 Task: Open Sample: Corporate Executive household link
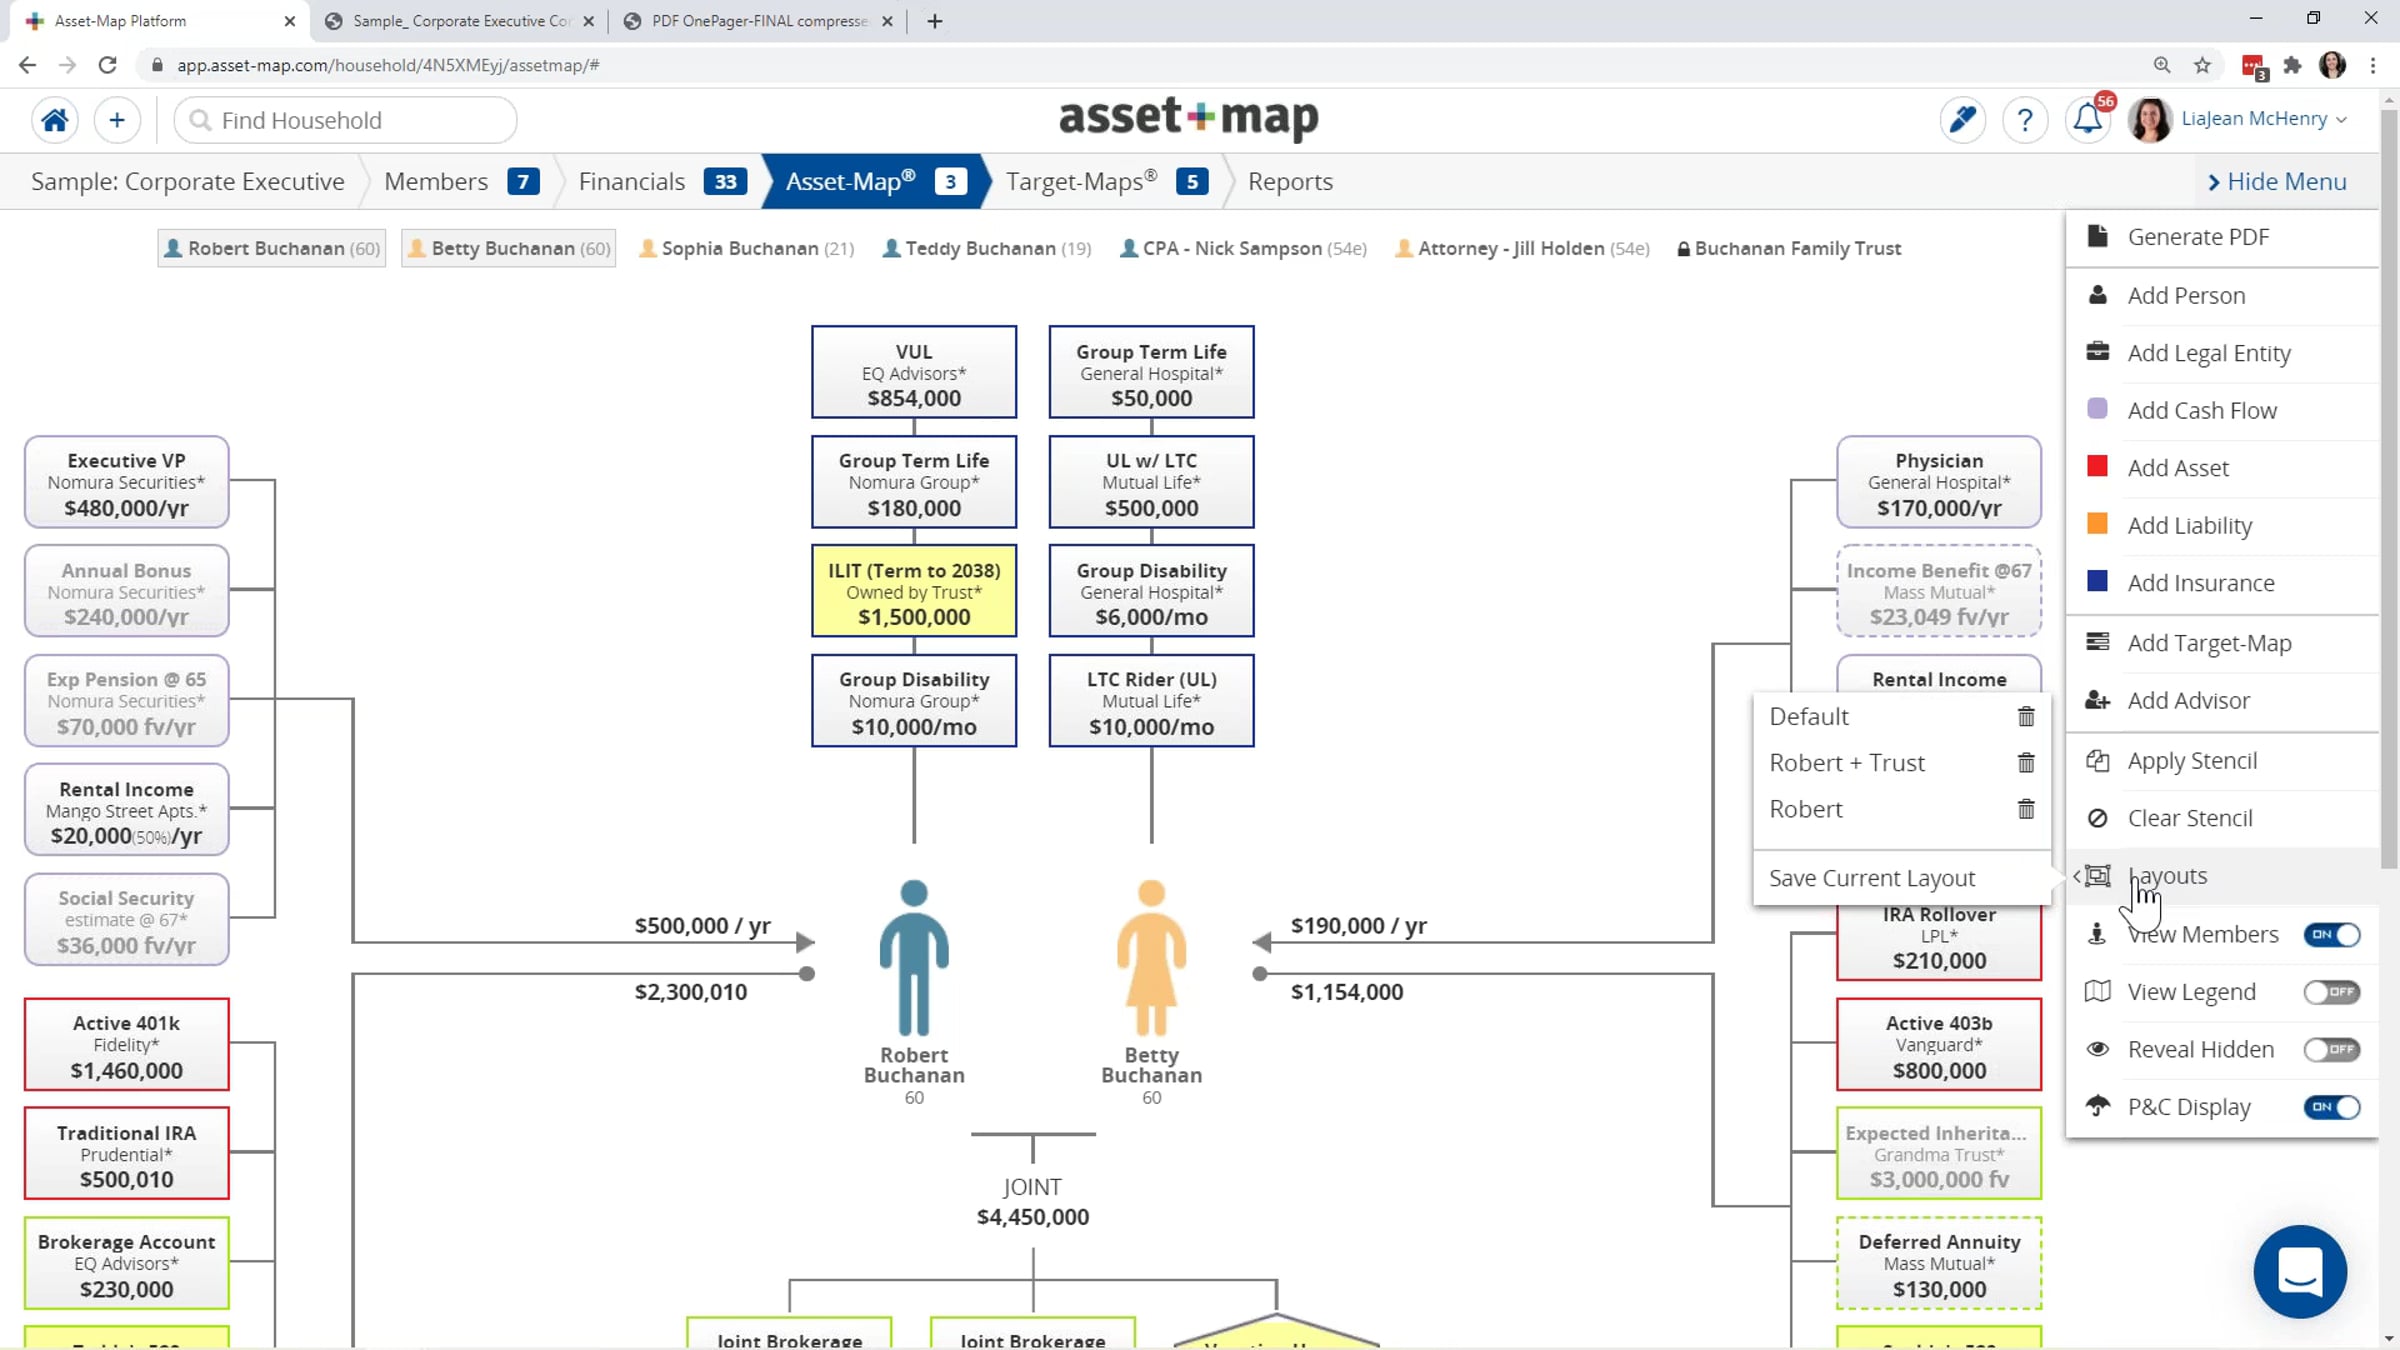(188, 182)
